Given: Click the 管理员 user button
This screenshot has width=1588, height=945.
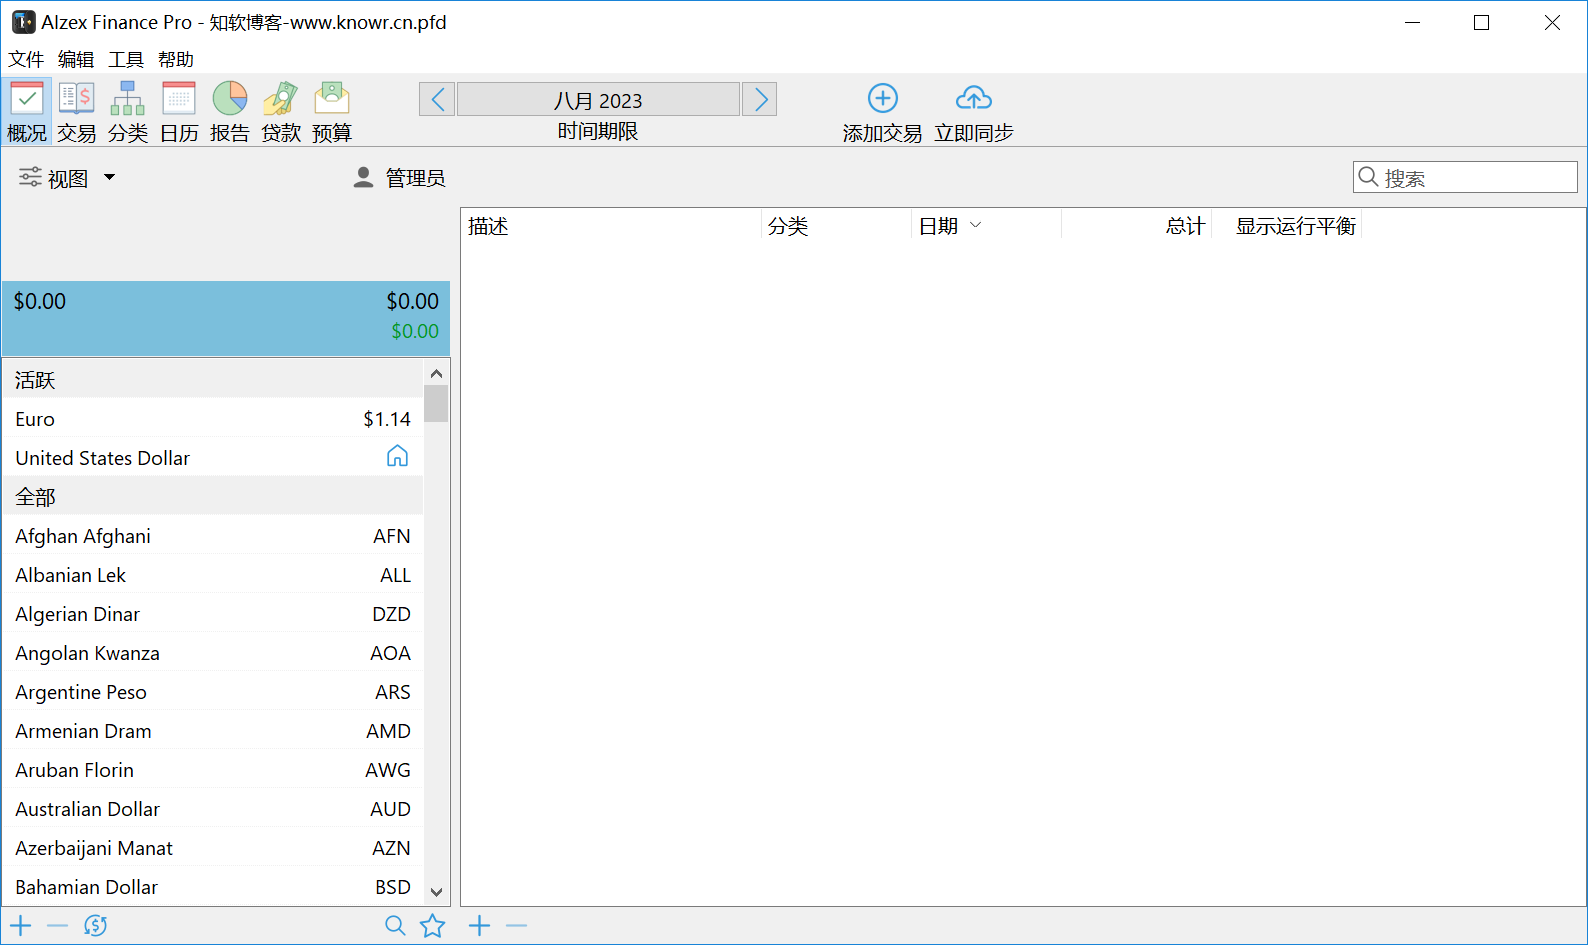Looking at the screenshot, I should tap(400, 178).
